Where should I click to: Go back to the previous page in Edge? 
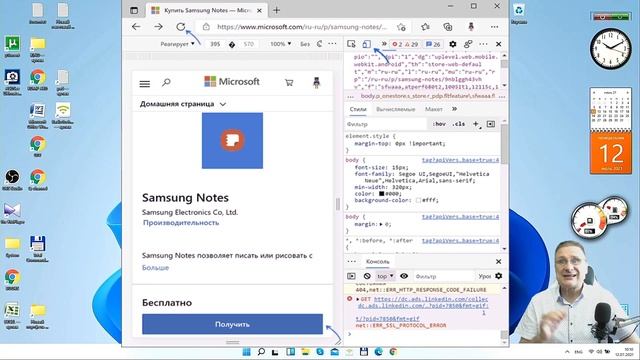pyautogui.click(x=136, y=27)
